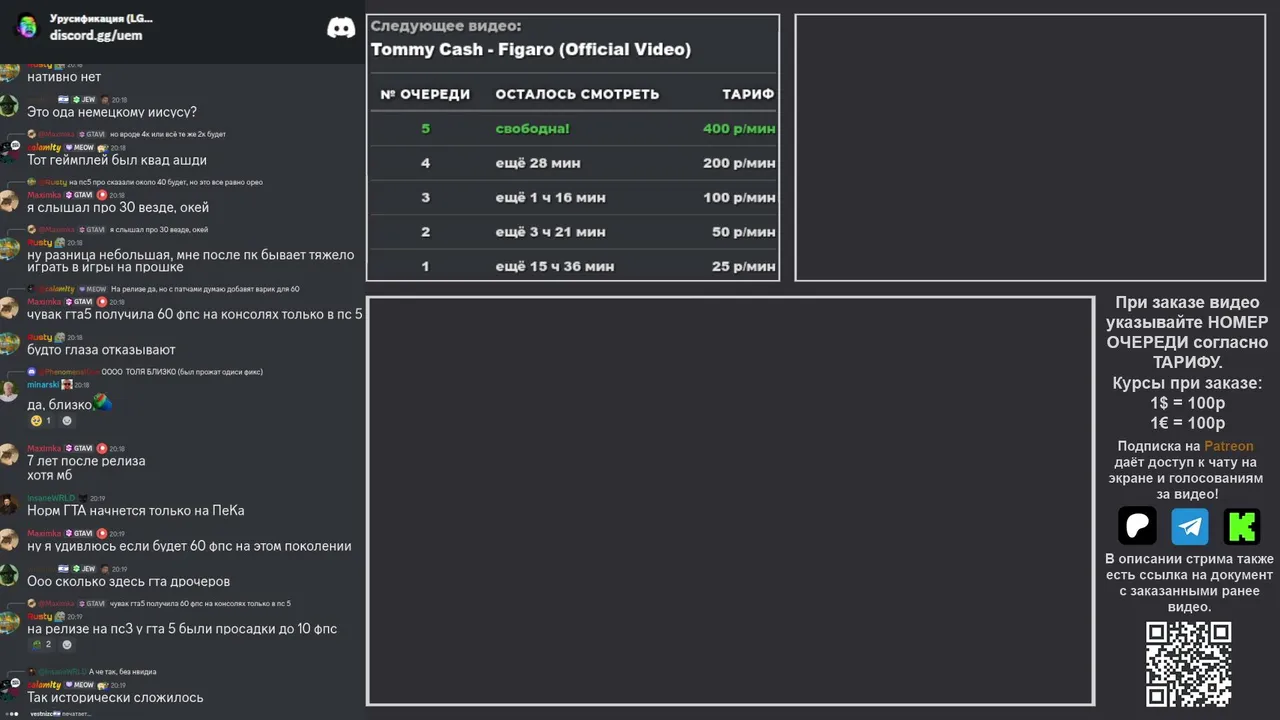Click avatar beside 'Тот геймплей был квад ашди'
Screen dimensions: 1280x720
[9, 153]
